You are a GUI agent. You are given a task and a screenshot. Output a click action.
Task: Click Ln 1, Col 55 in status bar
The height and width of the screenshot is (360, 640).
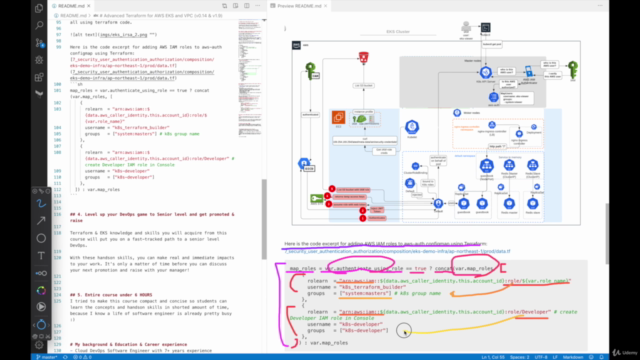[494, 357]
